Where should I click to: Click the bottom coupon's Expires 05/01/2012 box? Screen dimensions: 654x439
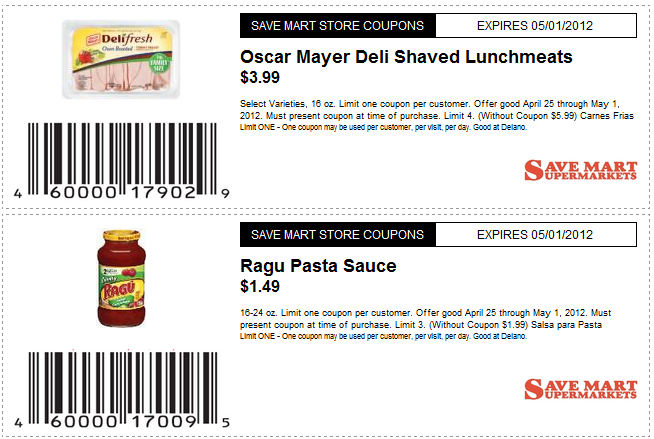point(536,234)
